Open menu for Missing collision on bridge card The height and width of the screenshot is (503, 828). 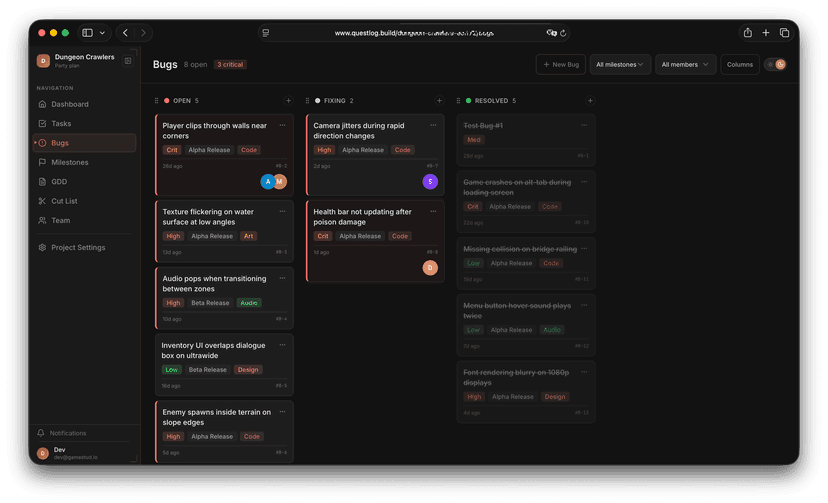(x=585, y=249)
